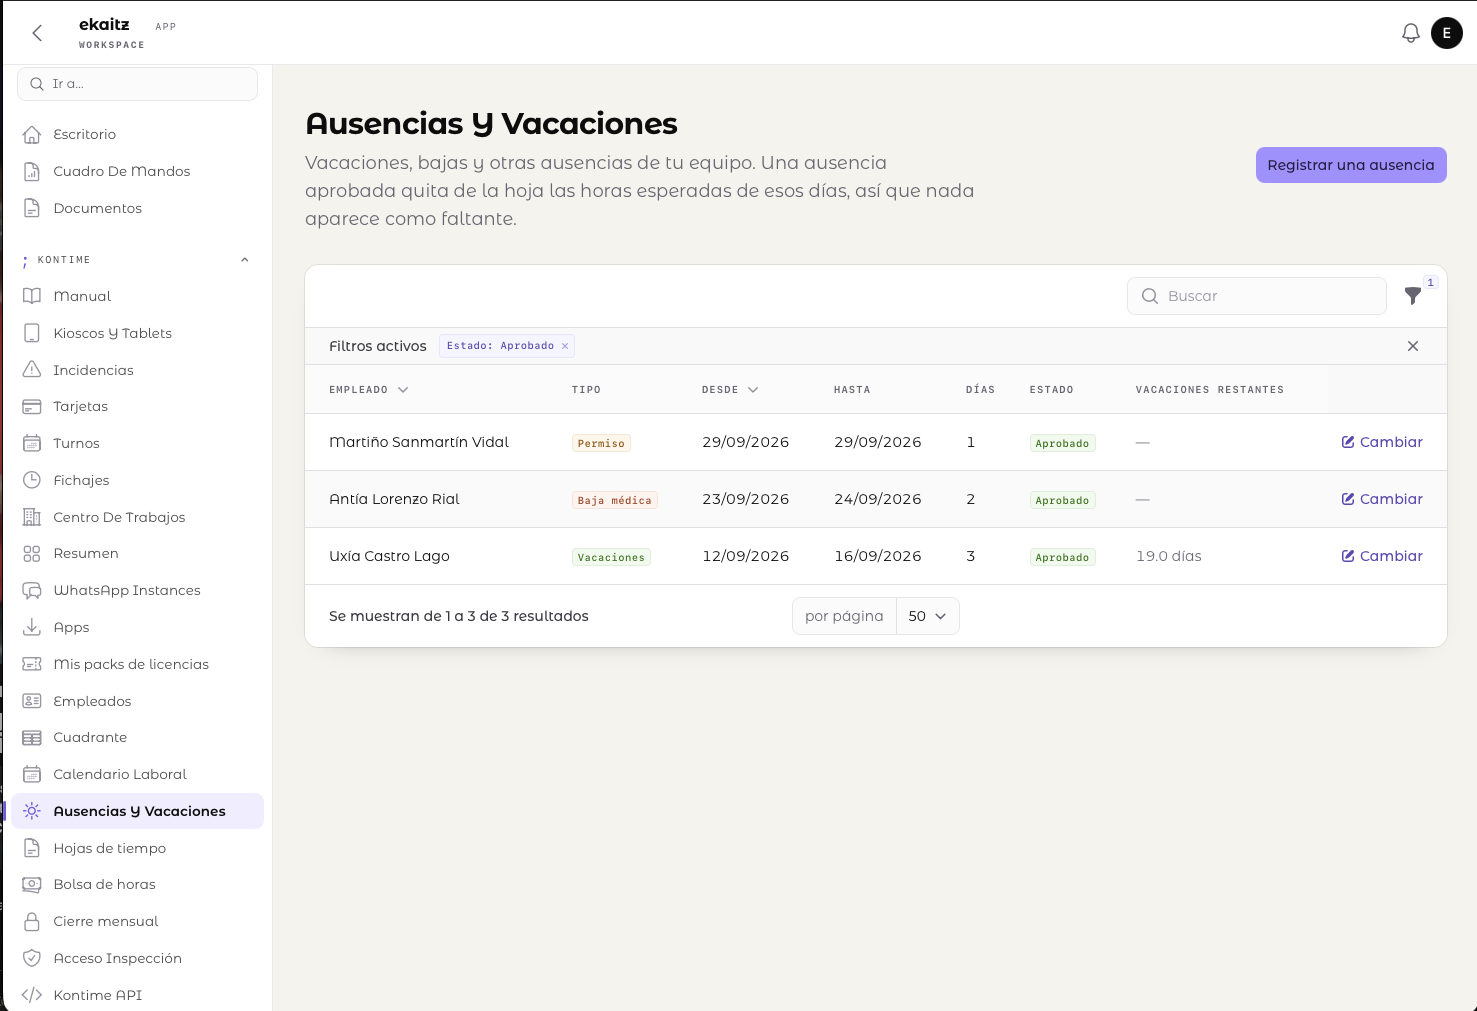
Task: Click the filter funnel icon
Action: pos(1412,296)
